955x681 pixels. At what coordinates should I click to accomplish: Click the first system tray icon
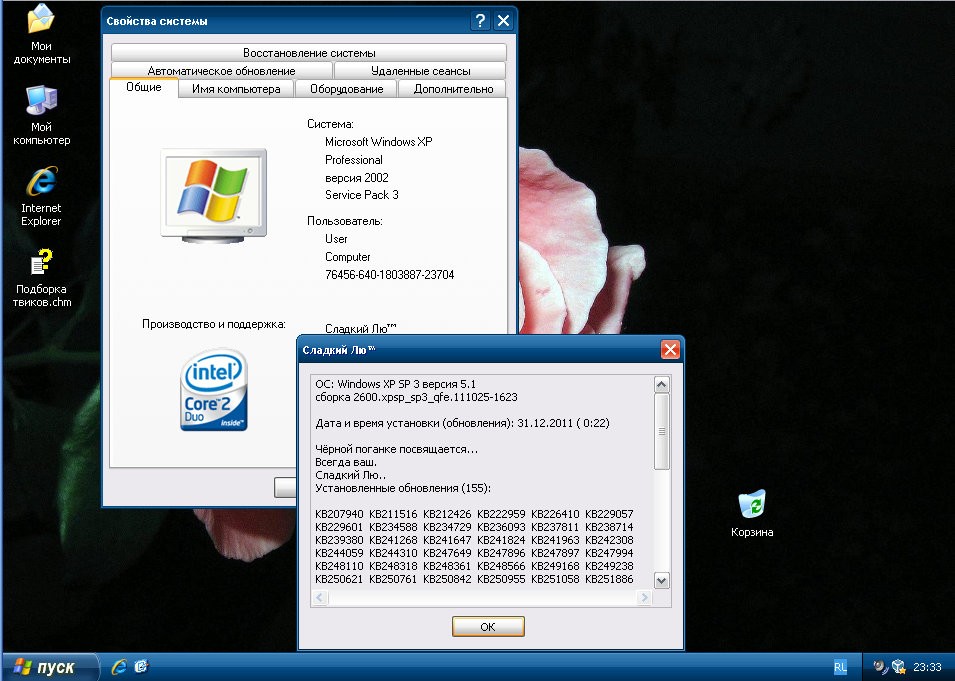(x=879, y=668)
